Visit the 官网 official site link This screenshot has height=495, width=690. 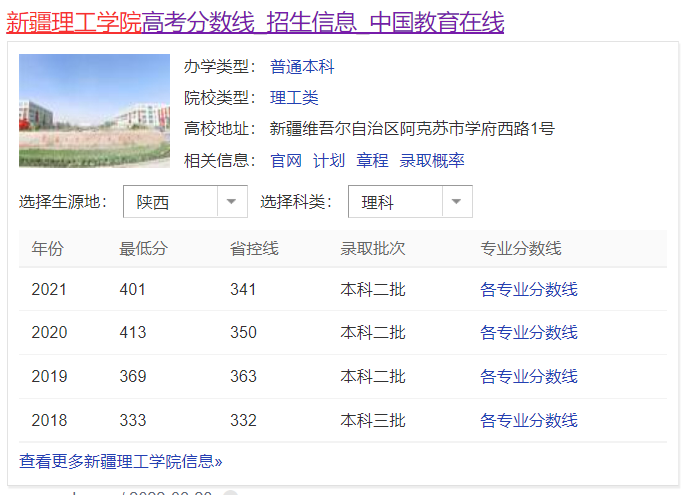pyautogui.click(x=286, y=161)
